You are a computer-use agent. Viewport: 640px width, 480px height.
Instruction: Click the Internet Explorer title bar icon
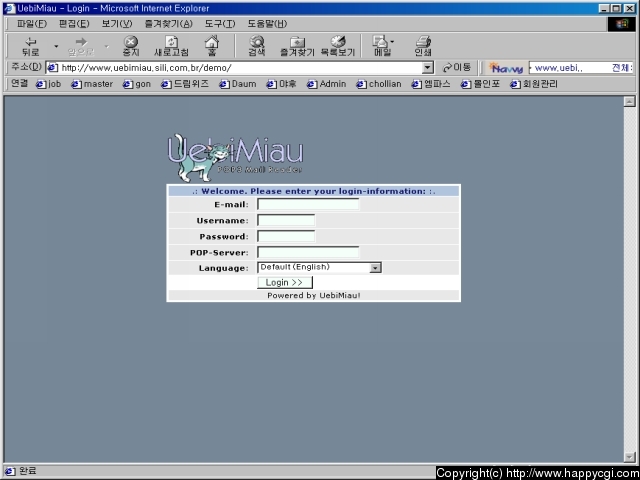tap(9, 8)
